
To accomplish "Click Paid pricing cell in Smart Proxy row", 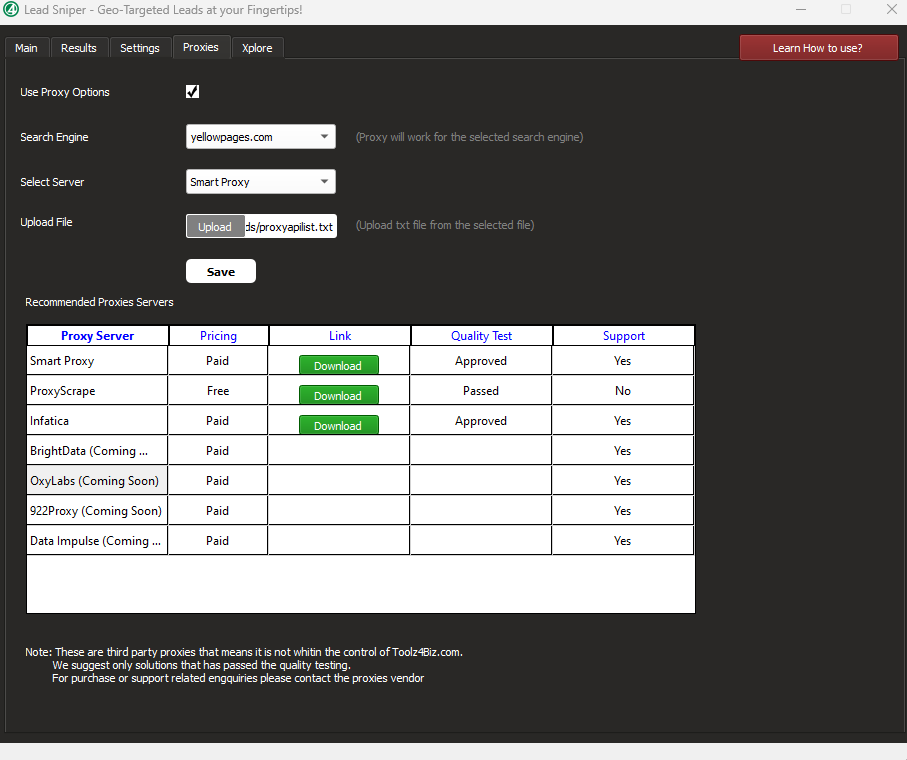I will pos(218,360).
